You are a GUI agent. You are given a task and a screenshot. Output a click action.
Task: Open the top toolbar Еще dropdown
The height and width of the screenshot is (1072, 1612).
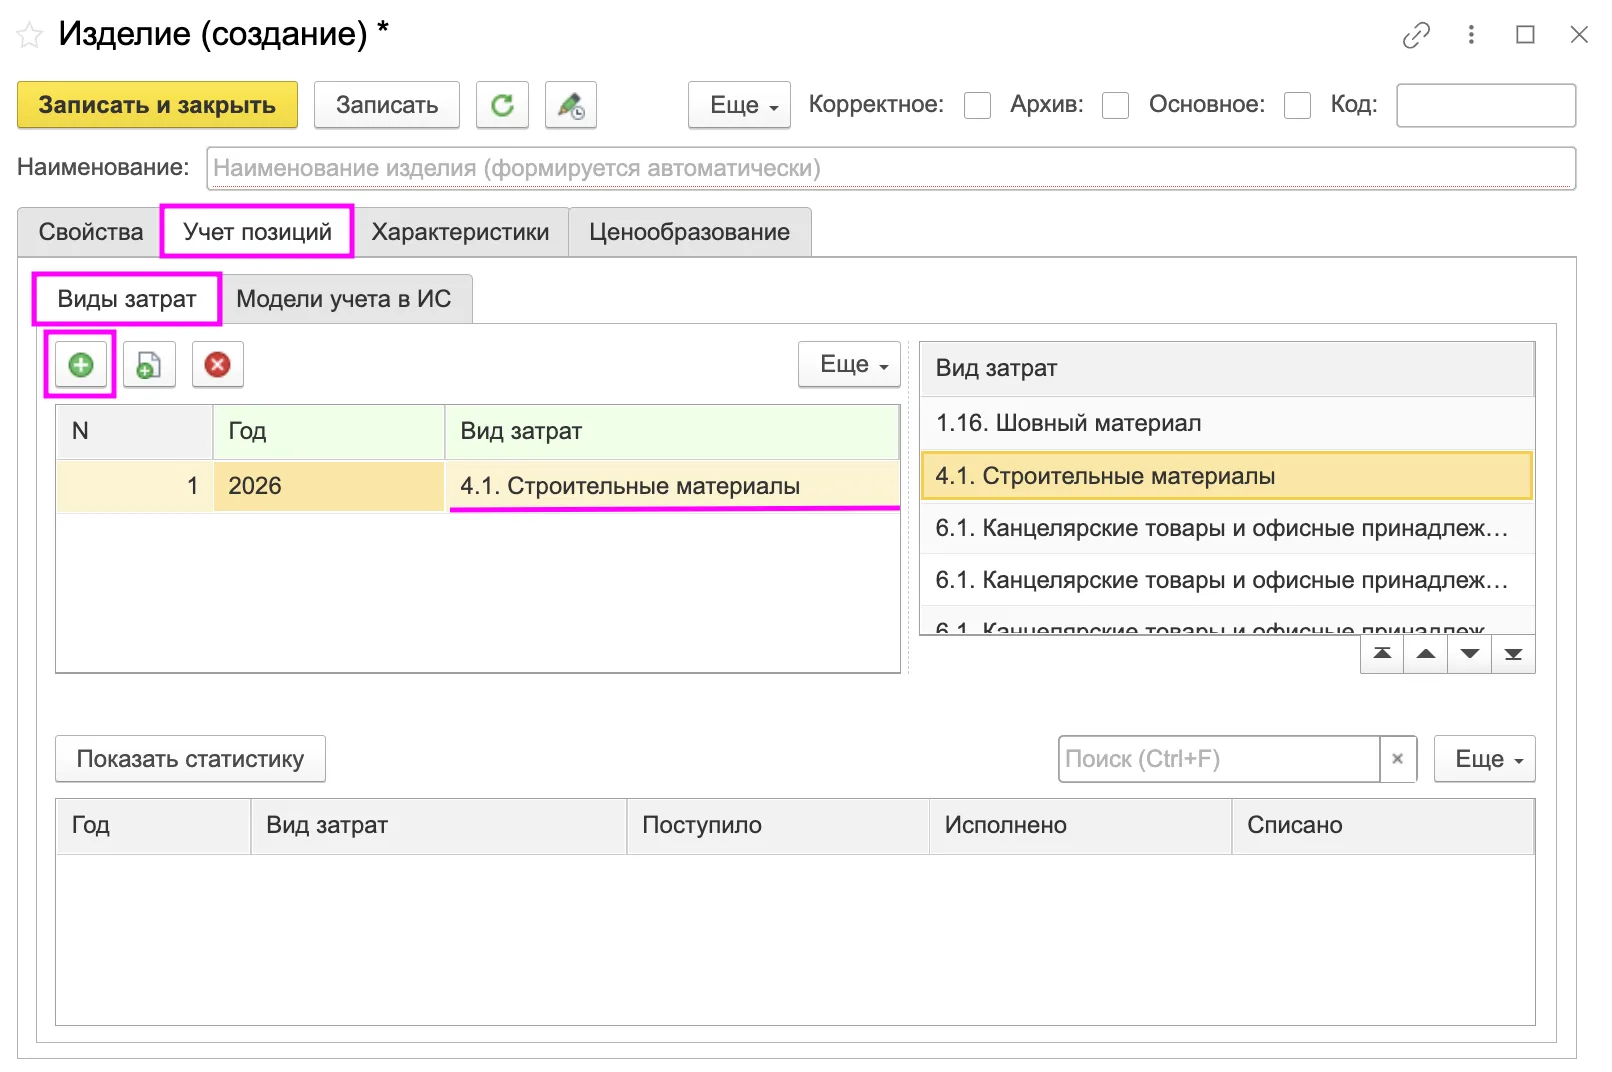739,105
